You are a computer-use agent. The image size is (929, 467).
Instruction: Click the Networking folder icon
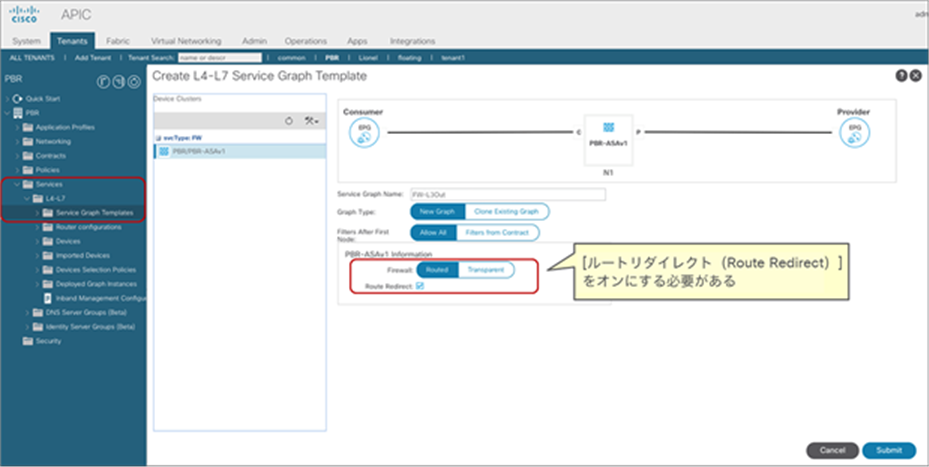[x=28, y=141]
